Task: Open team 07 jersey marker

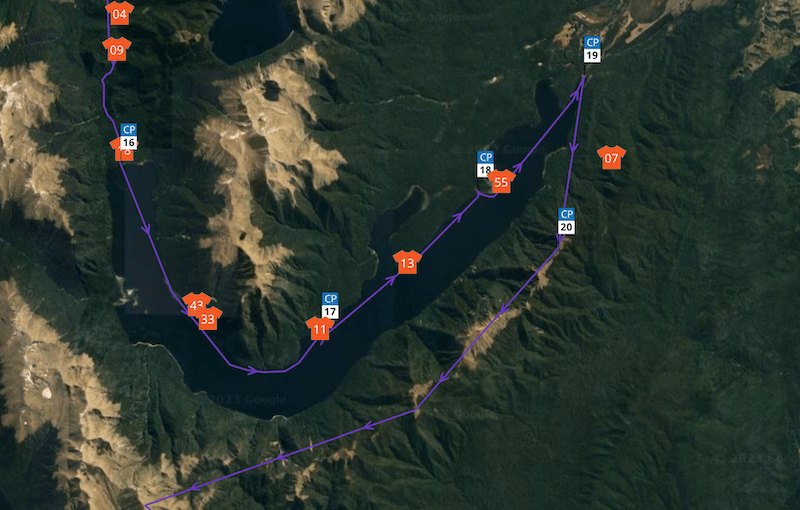Action: [611, 158]
